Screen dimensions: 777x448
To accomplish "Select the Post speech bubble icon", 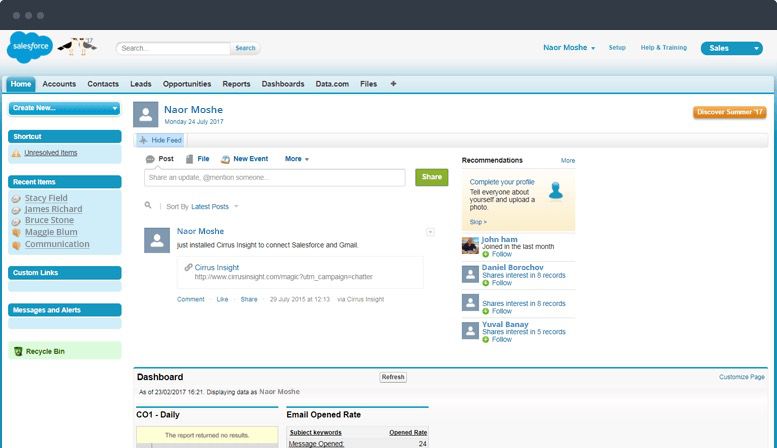I will pyautogui.click(x=150, y=159).
